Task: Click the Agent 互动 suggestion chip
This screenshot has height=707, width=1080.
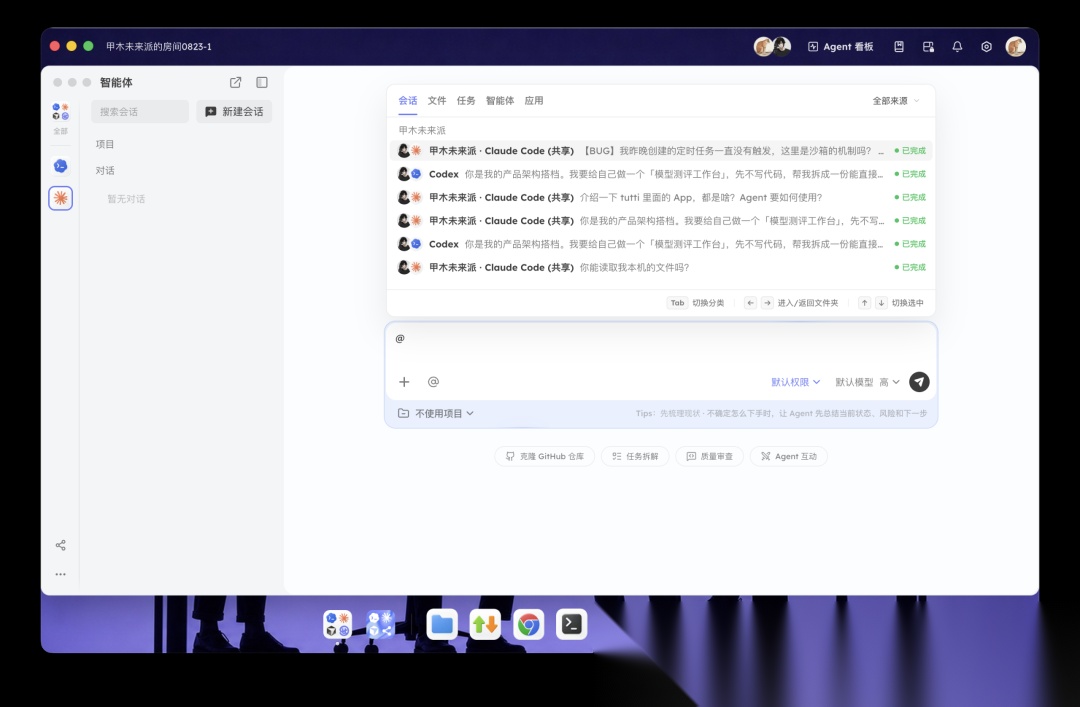Action: (789, 456)
